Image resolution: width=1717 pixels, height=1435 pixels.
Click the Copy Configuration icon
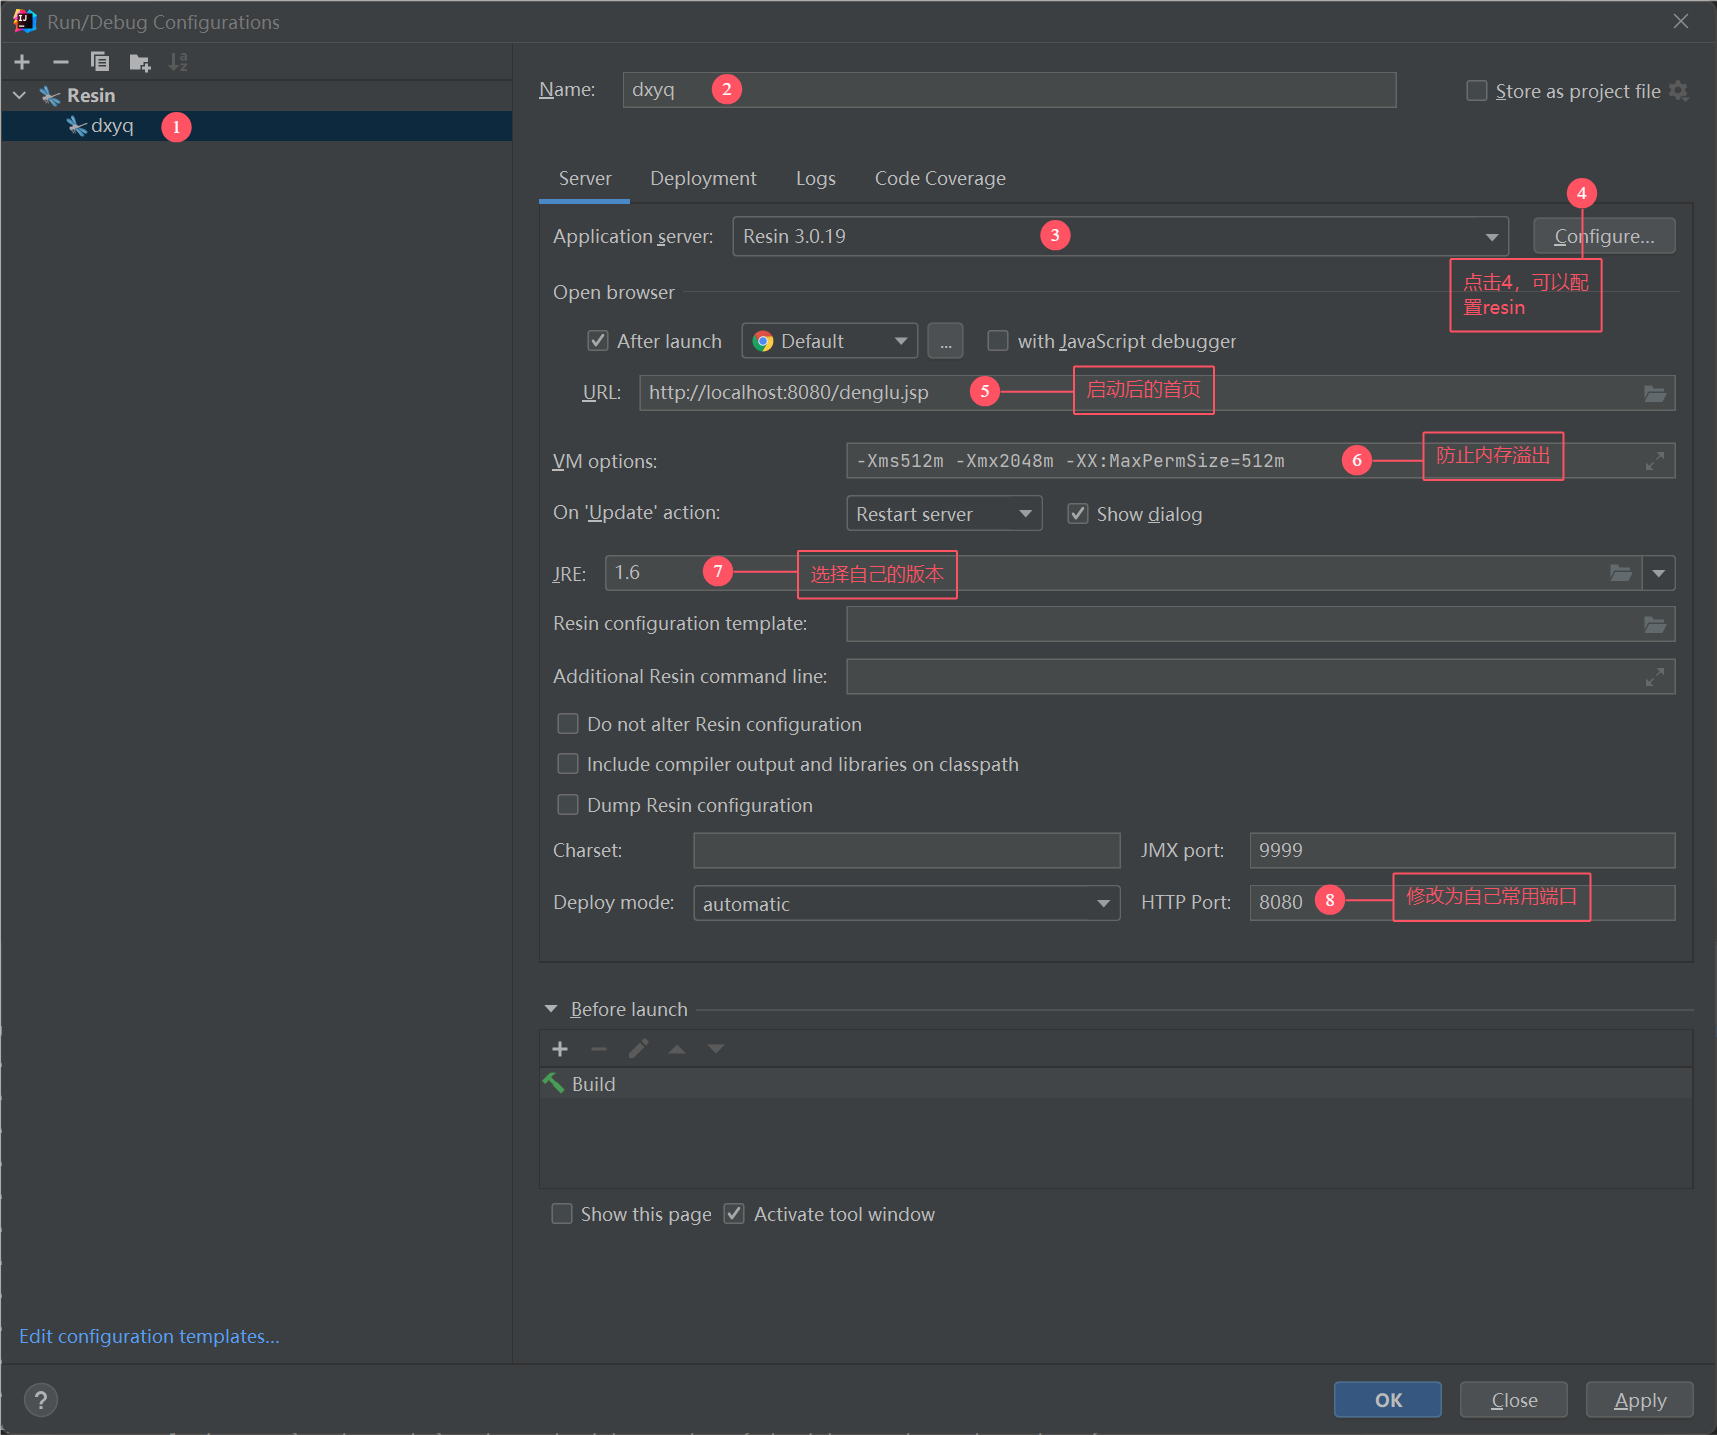tap(100, 62)
